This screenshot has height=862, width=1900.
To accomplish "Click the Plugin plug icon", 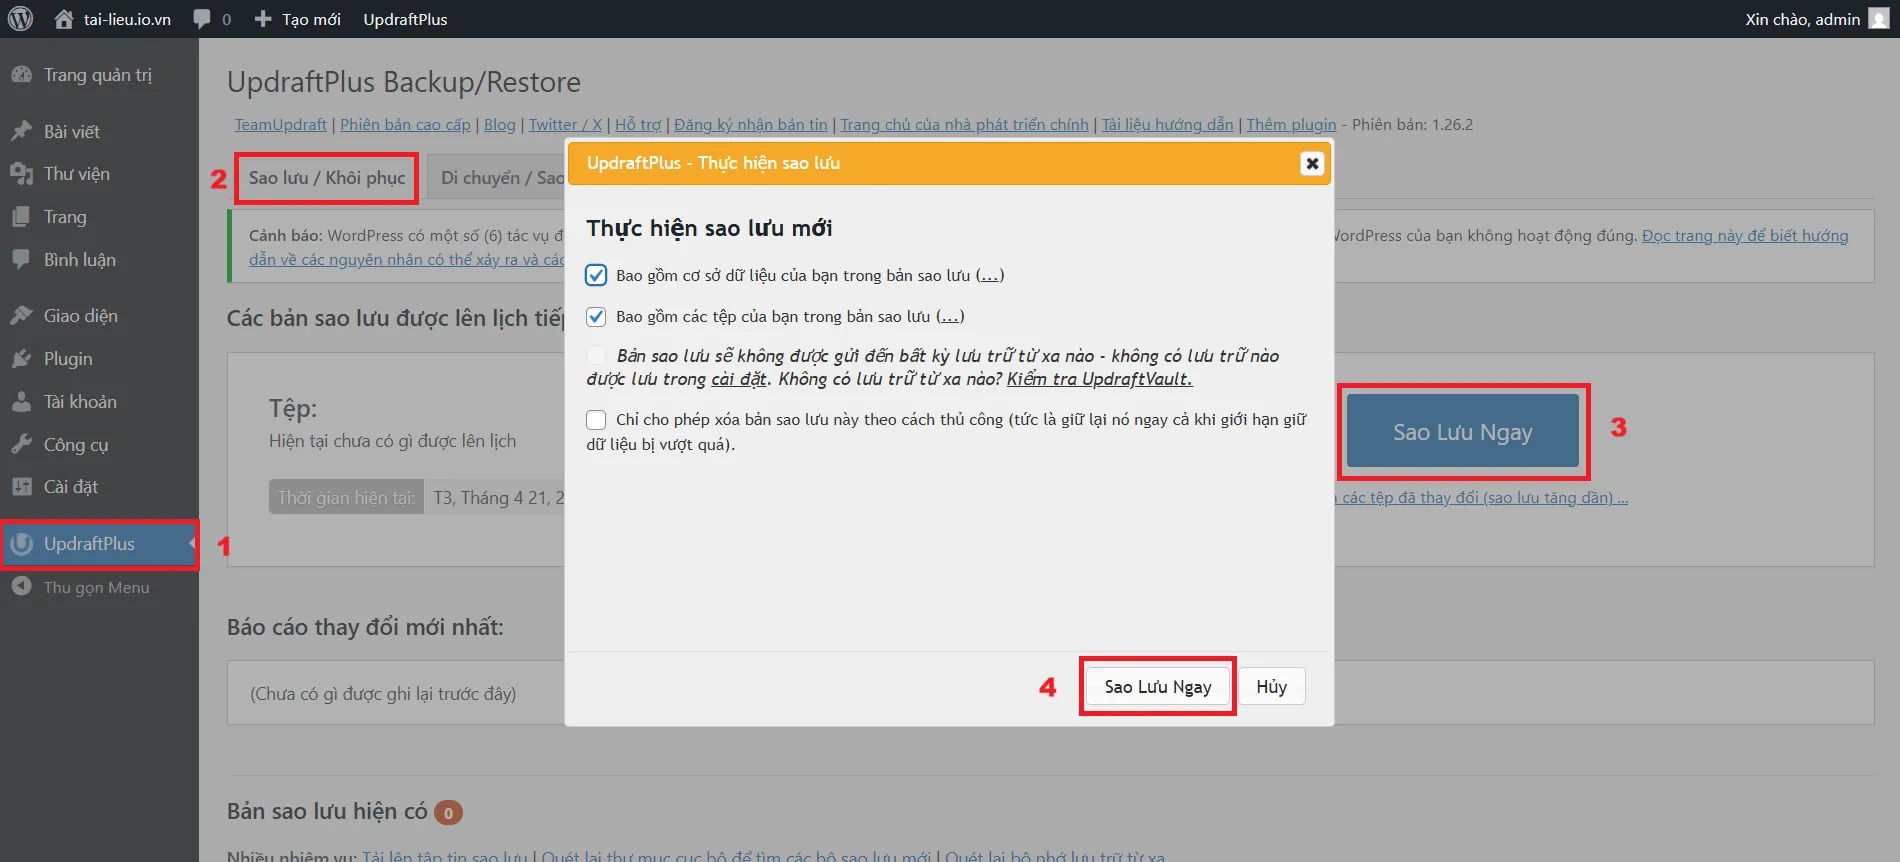I will pos(21,359).
